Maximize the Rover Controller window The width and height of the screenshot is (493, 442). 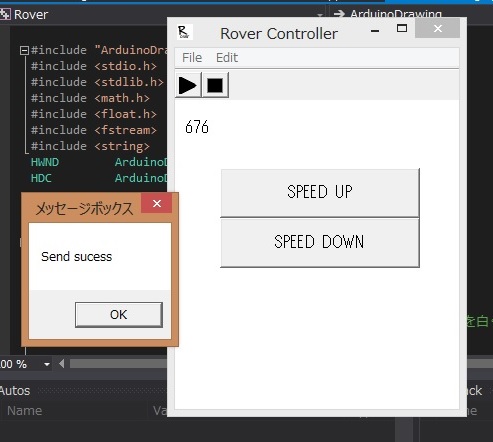[402, 29]
